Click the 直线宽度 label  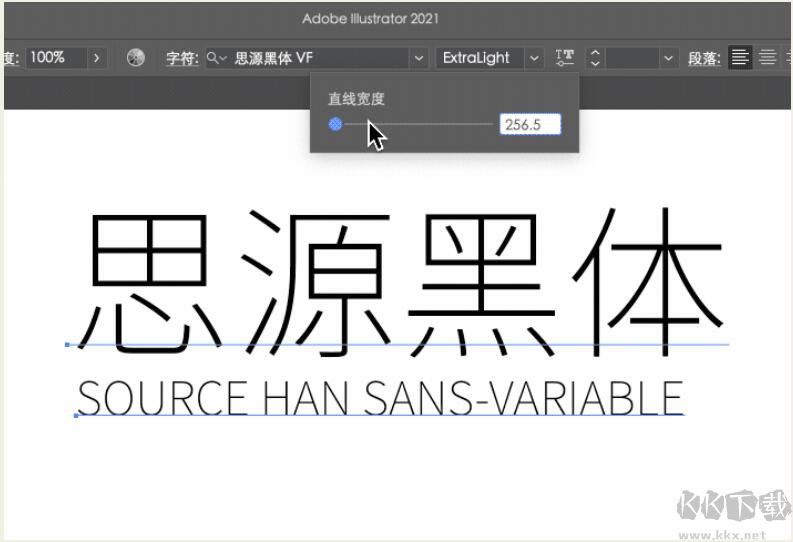[x=357, y=99]
